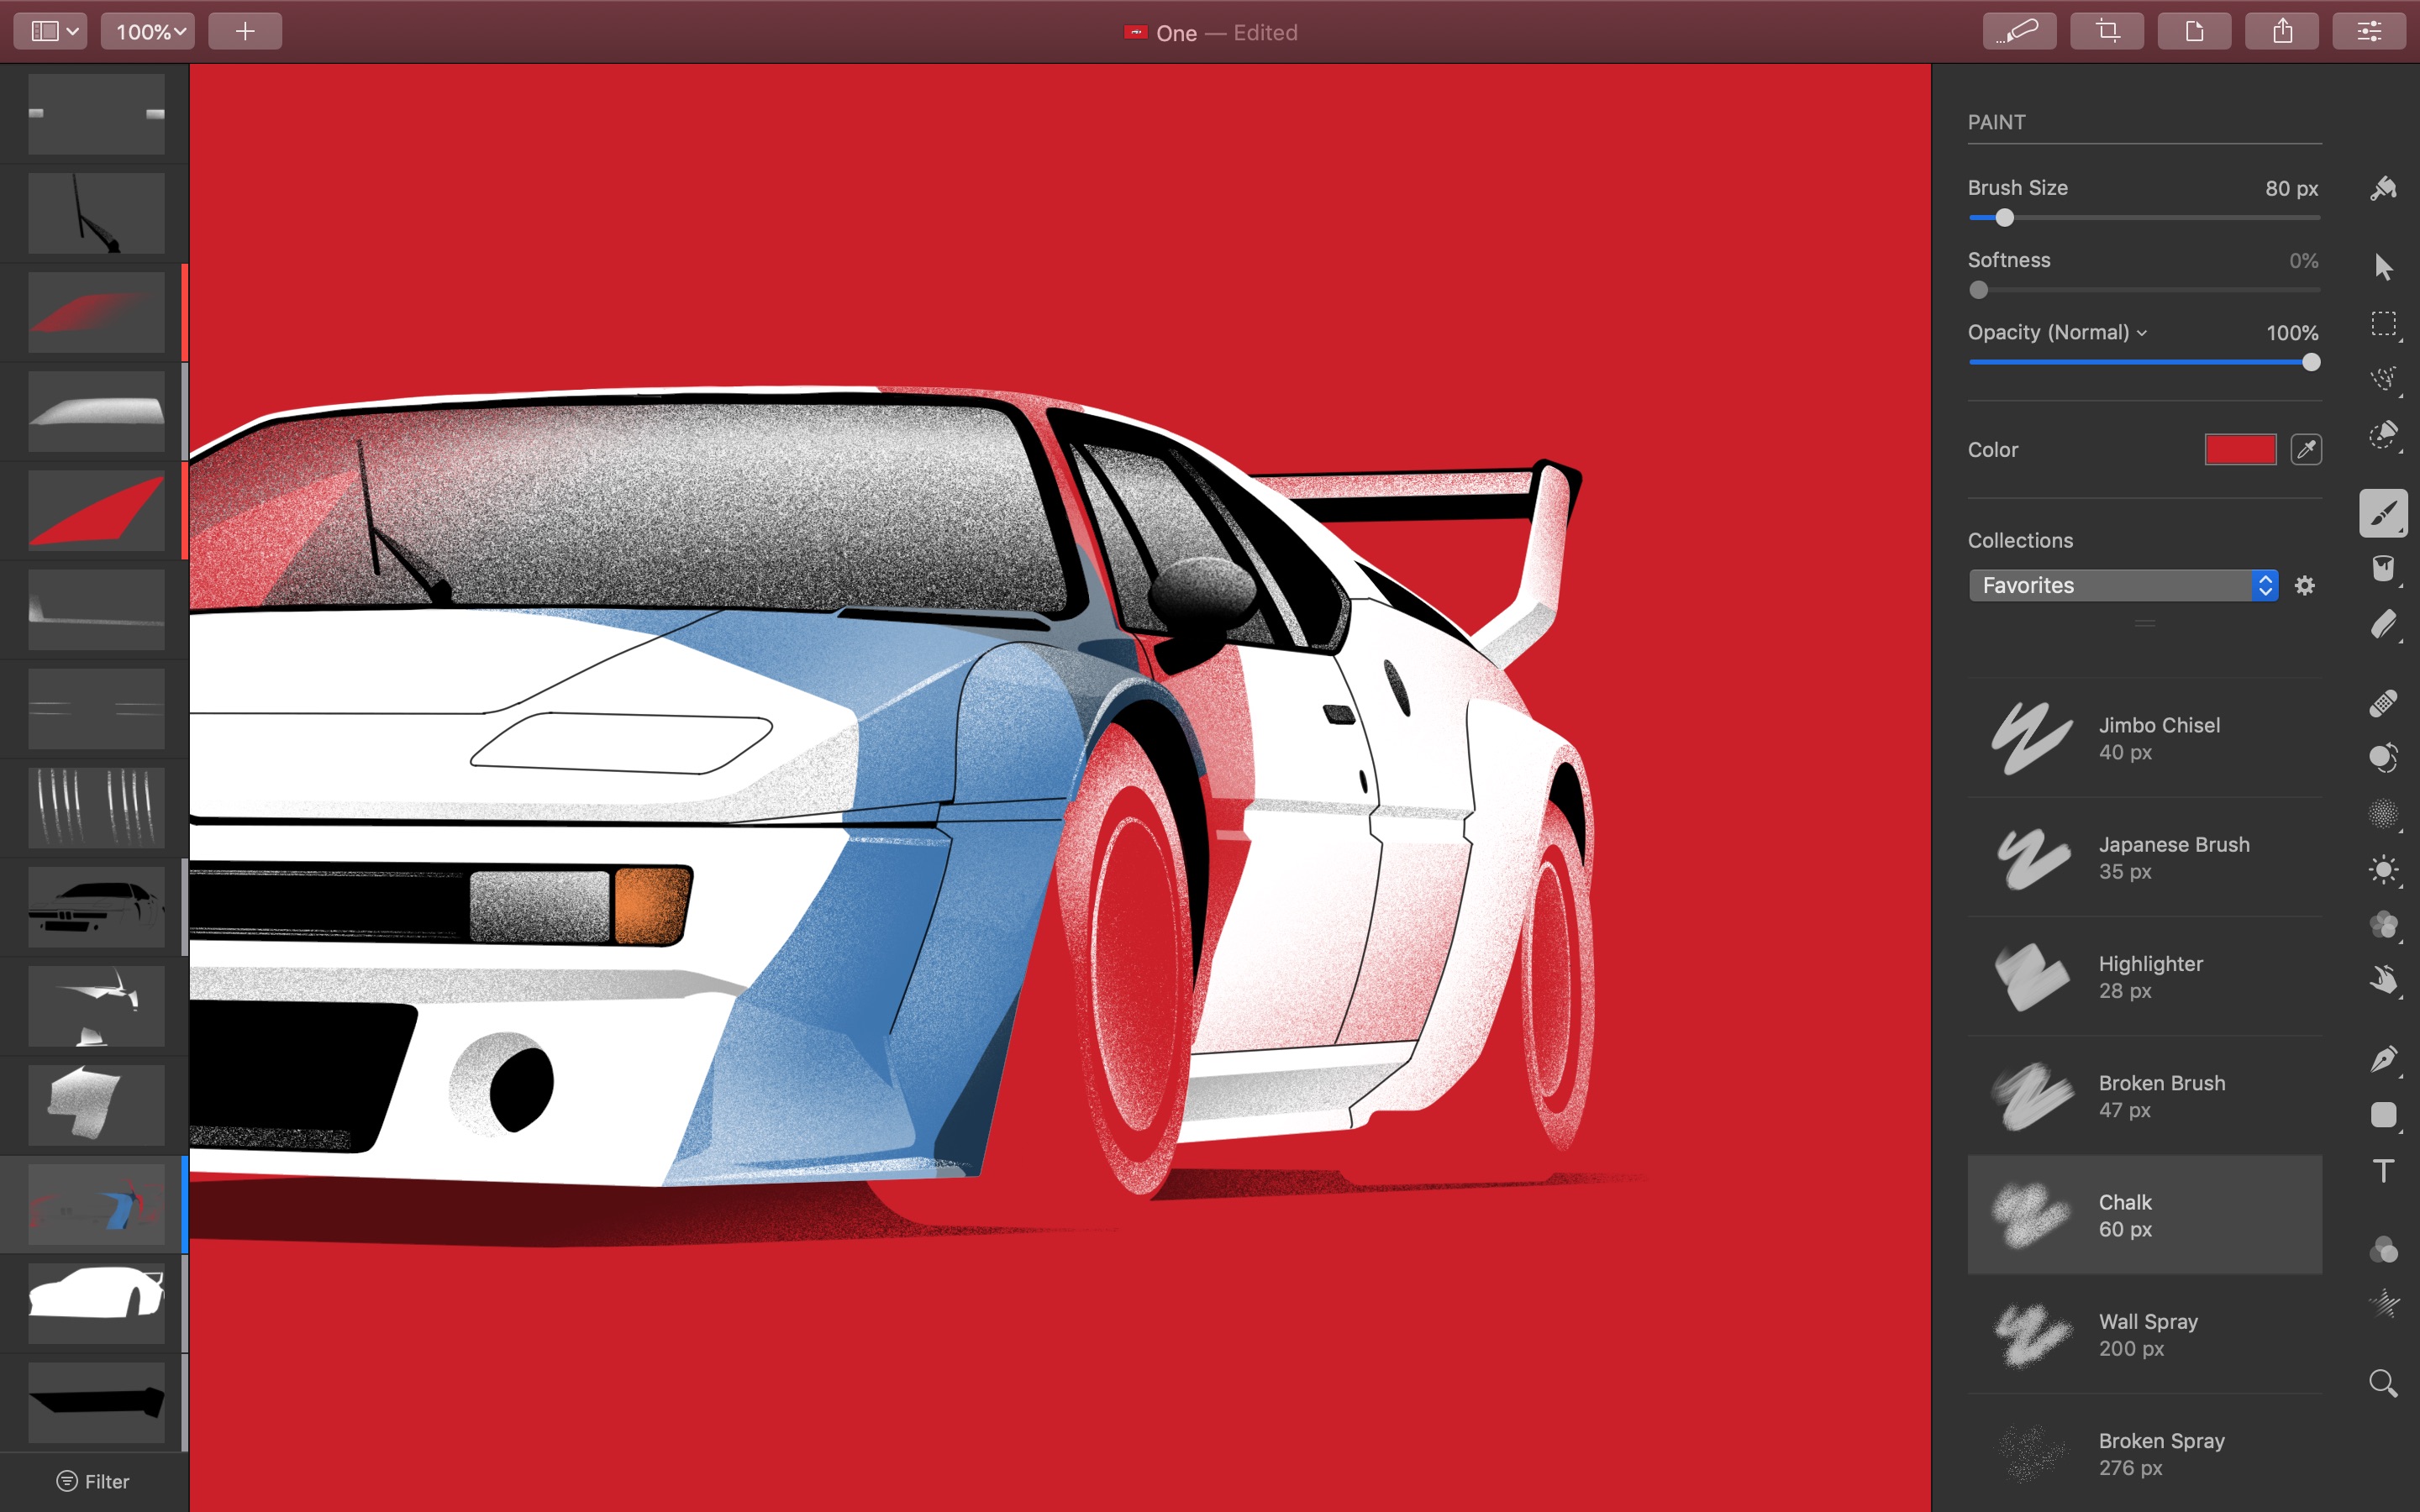Select the black shadow layer thumbnail
This screenshot has height=1512, width=2420.
tap(96, 1401)
